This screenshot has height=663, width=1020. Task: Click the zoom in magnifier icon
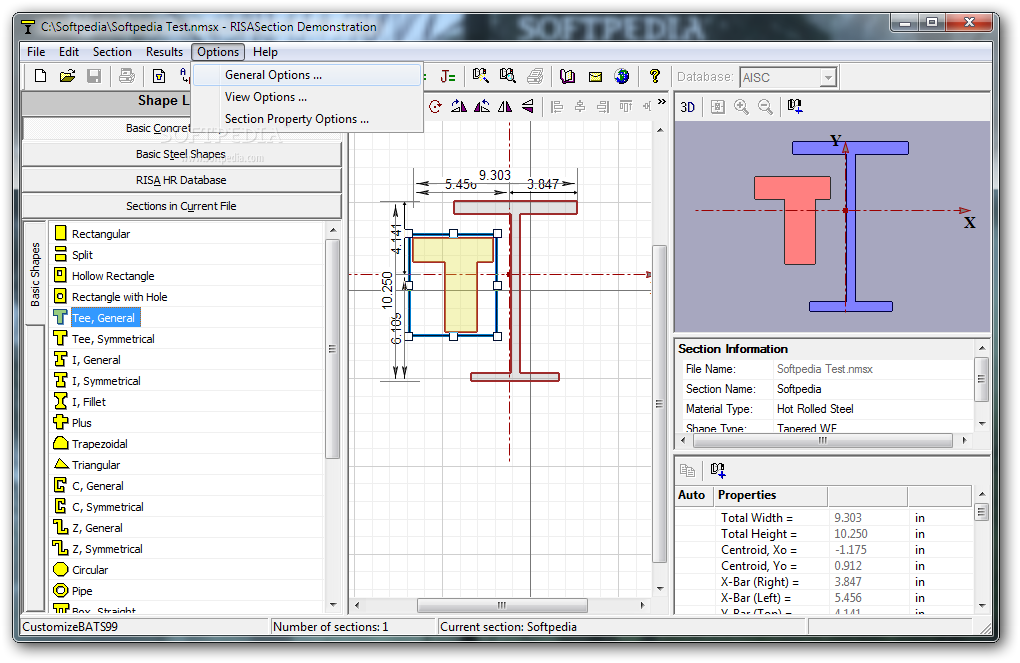741,107
